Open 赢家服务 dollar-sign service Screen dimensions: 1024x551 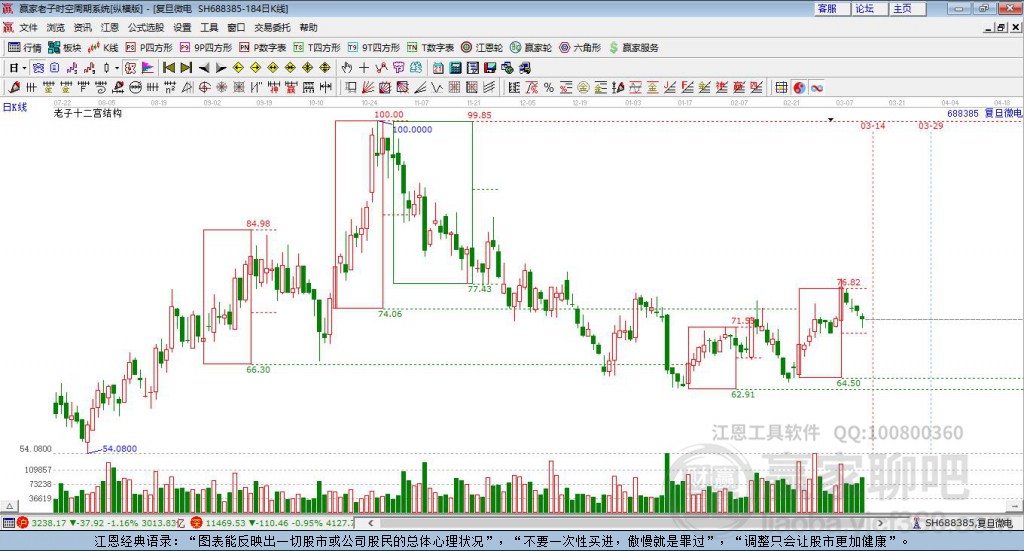click(633, 48)
